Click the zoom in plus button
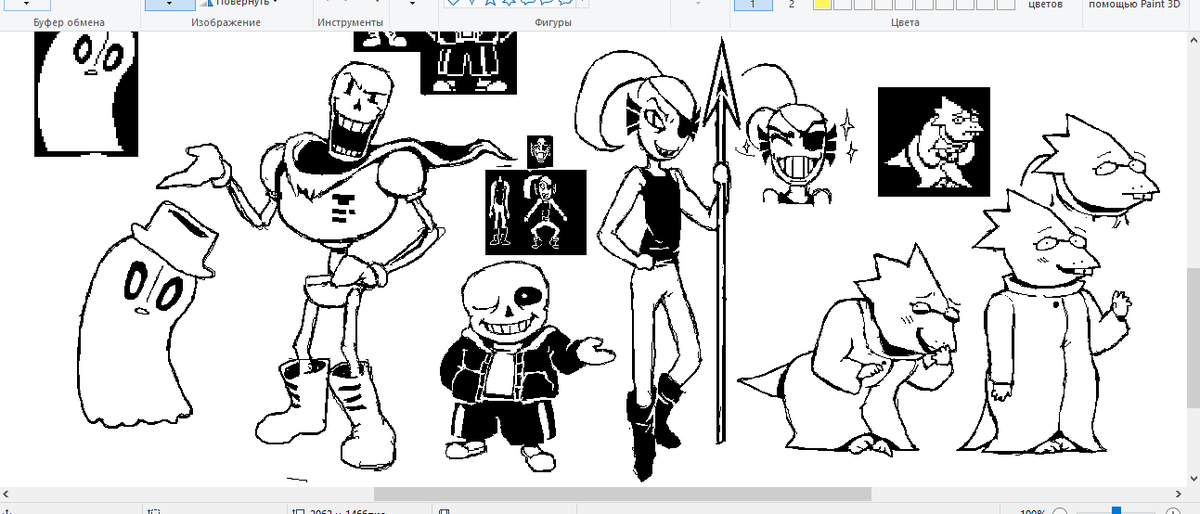 tap(1174, 510)
